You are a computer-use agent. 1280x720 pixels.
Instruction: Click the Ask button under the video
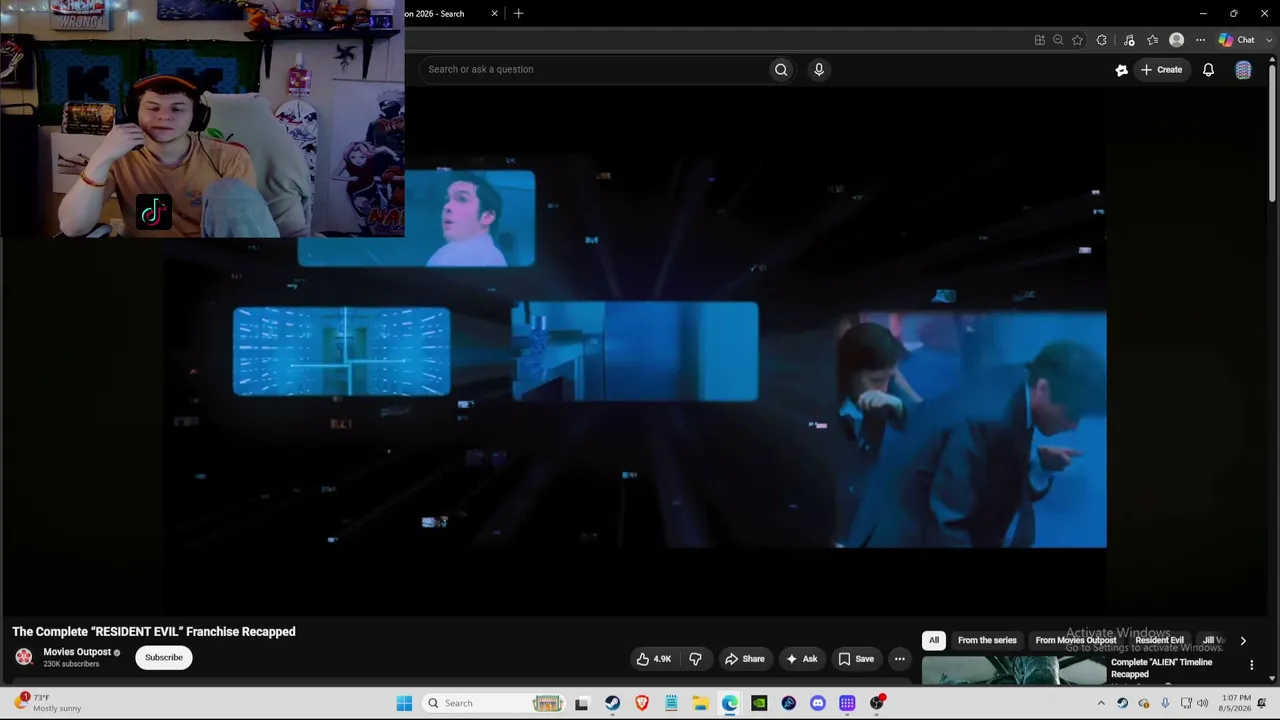802,659
